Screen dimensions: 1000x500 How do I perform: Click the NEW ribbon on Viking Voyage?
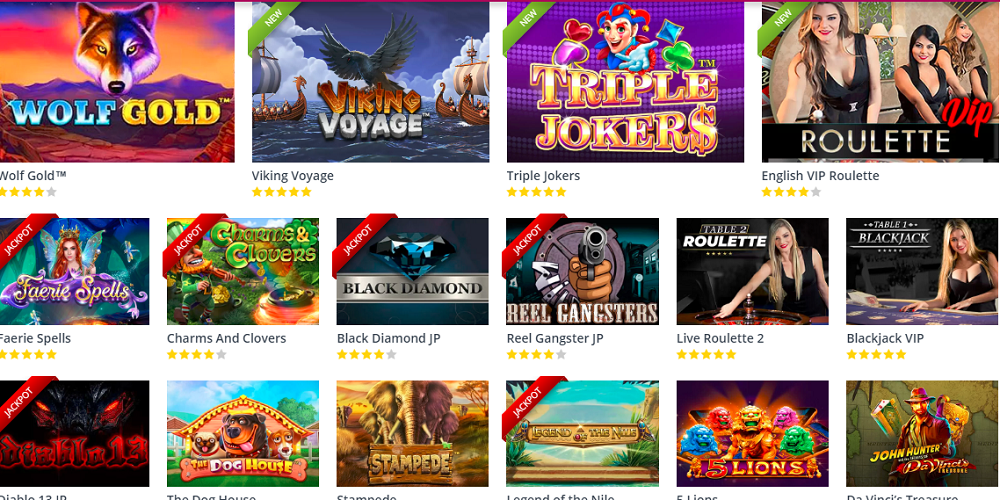[x=273, y=20]
